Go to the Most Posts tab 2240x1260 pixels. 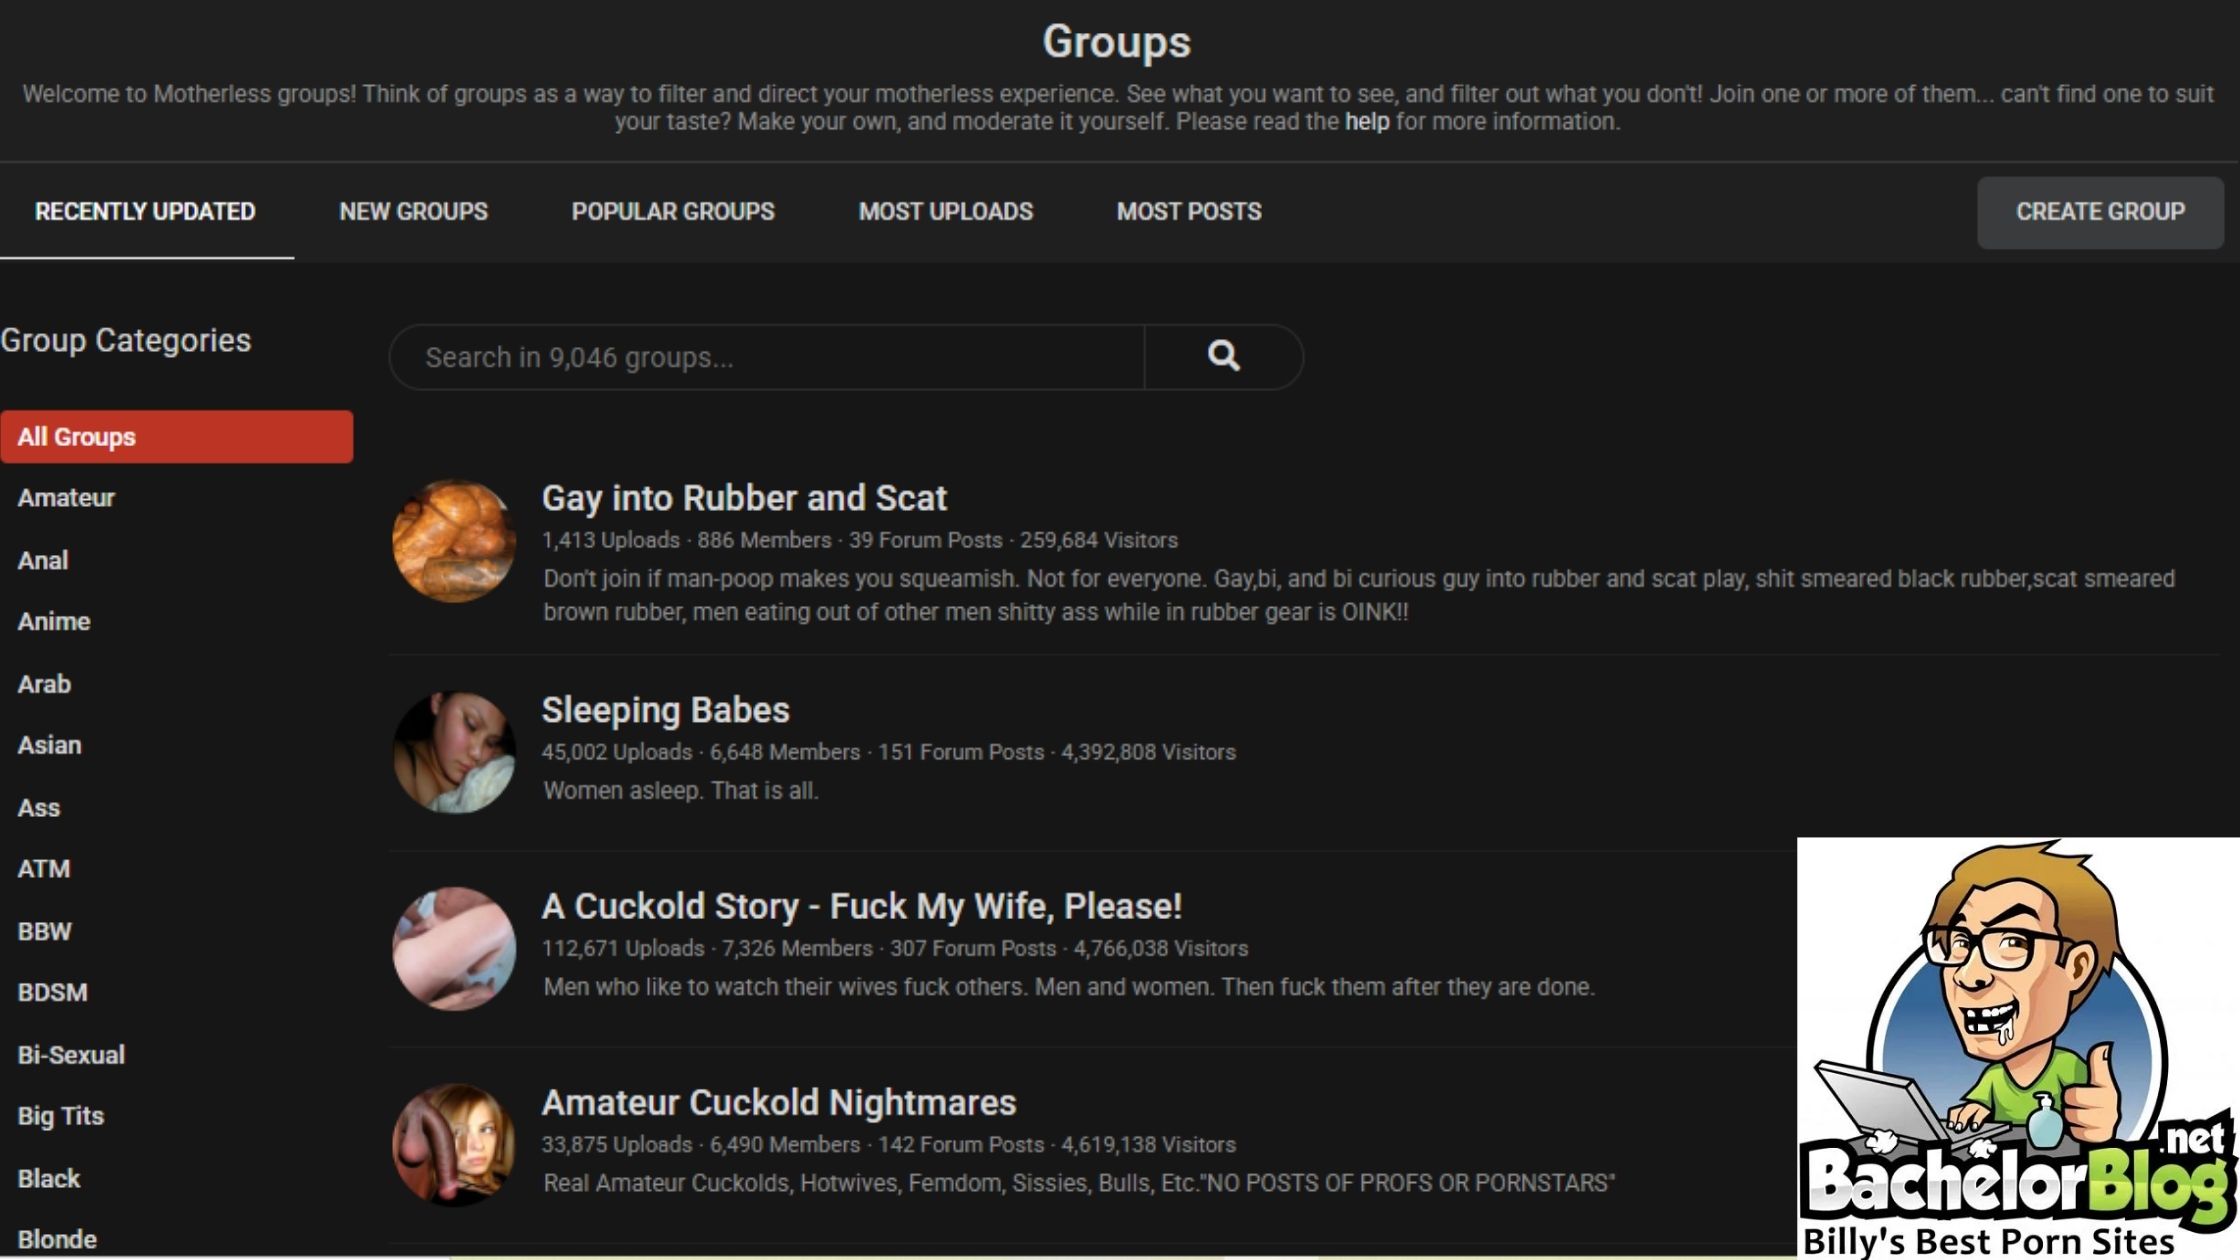(x=1188, y=211)
